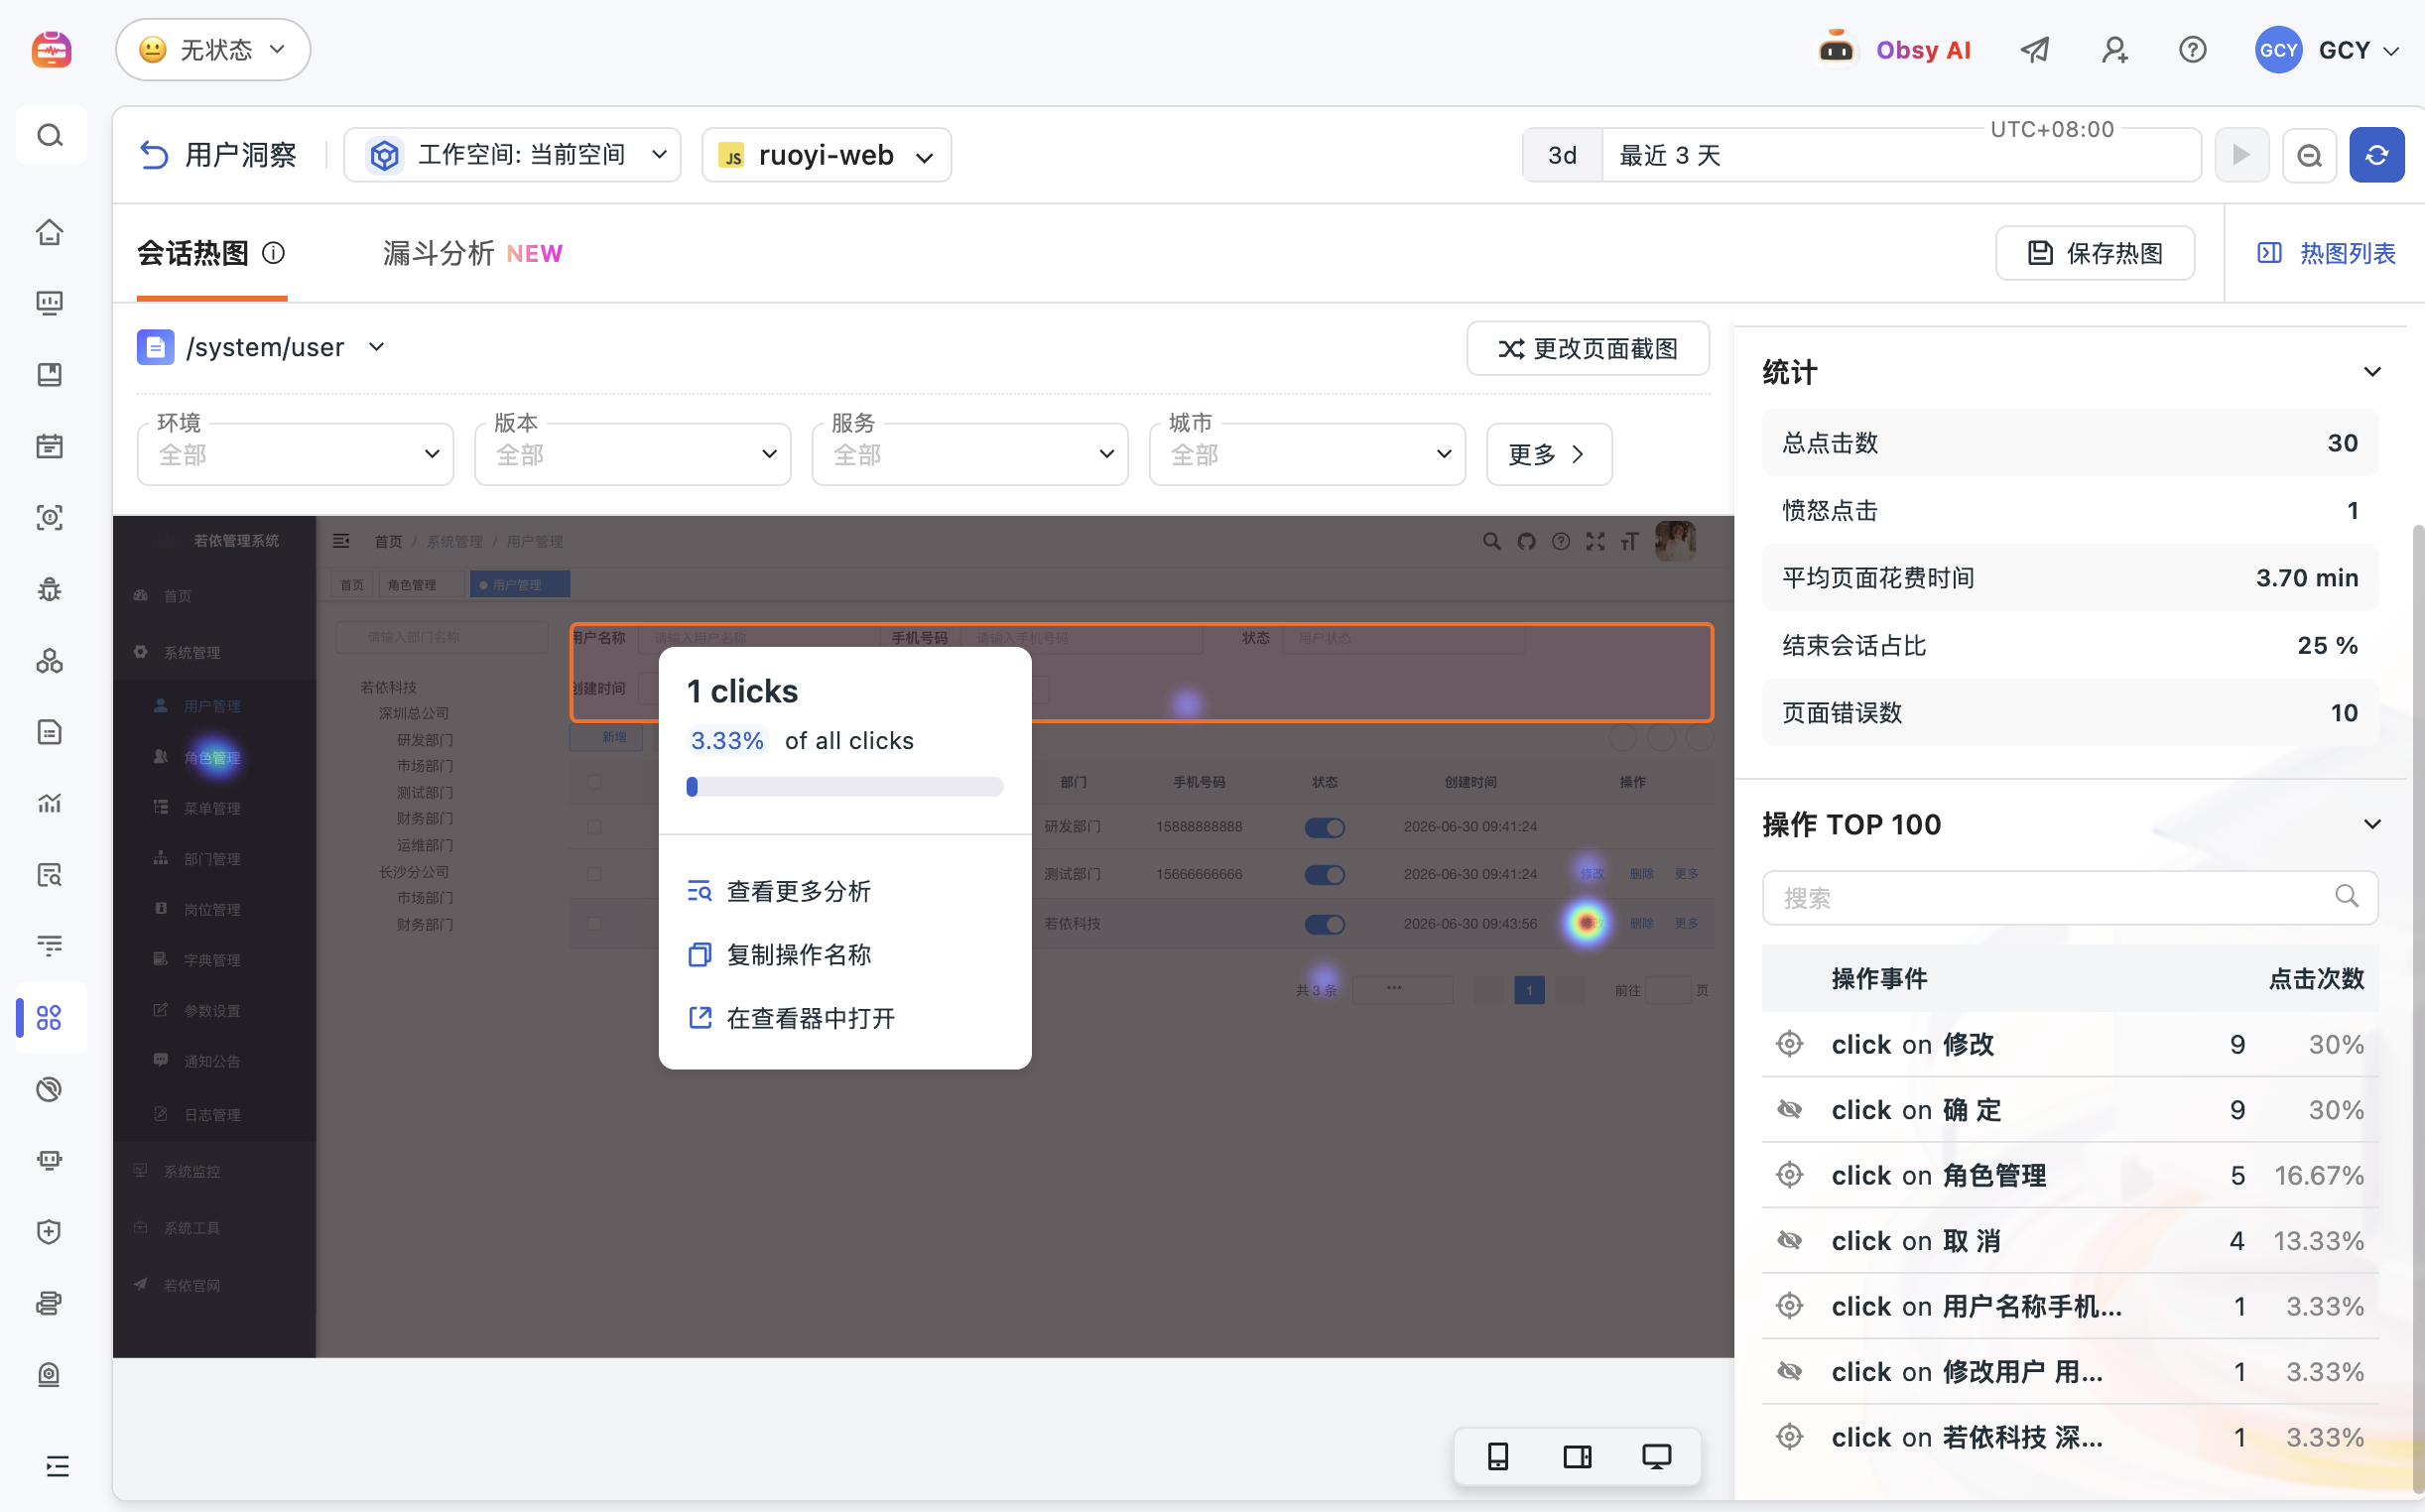Click the zoom-out time range icon
This screenshot has height=1512, width=2425.
[2308, 155]
